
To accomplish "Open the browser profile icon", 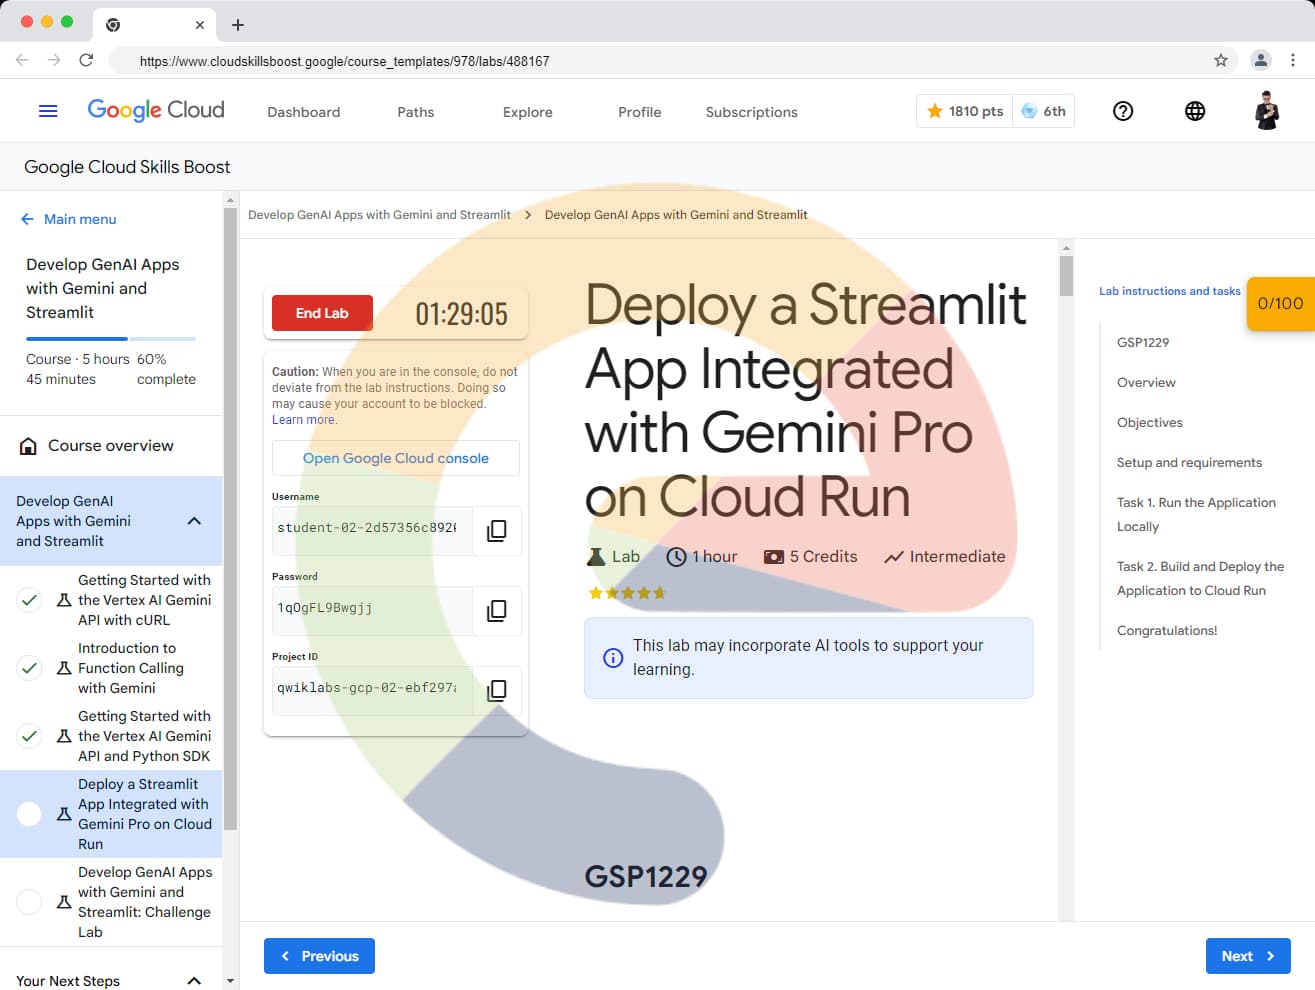I will click(x=1261, y=60).
